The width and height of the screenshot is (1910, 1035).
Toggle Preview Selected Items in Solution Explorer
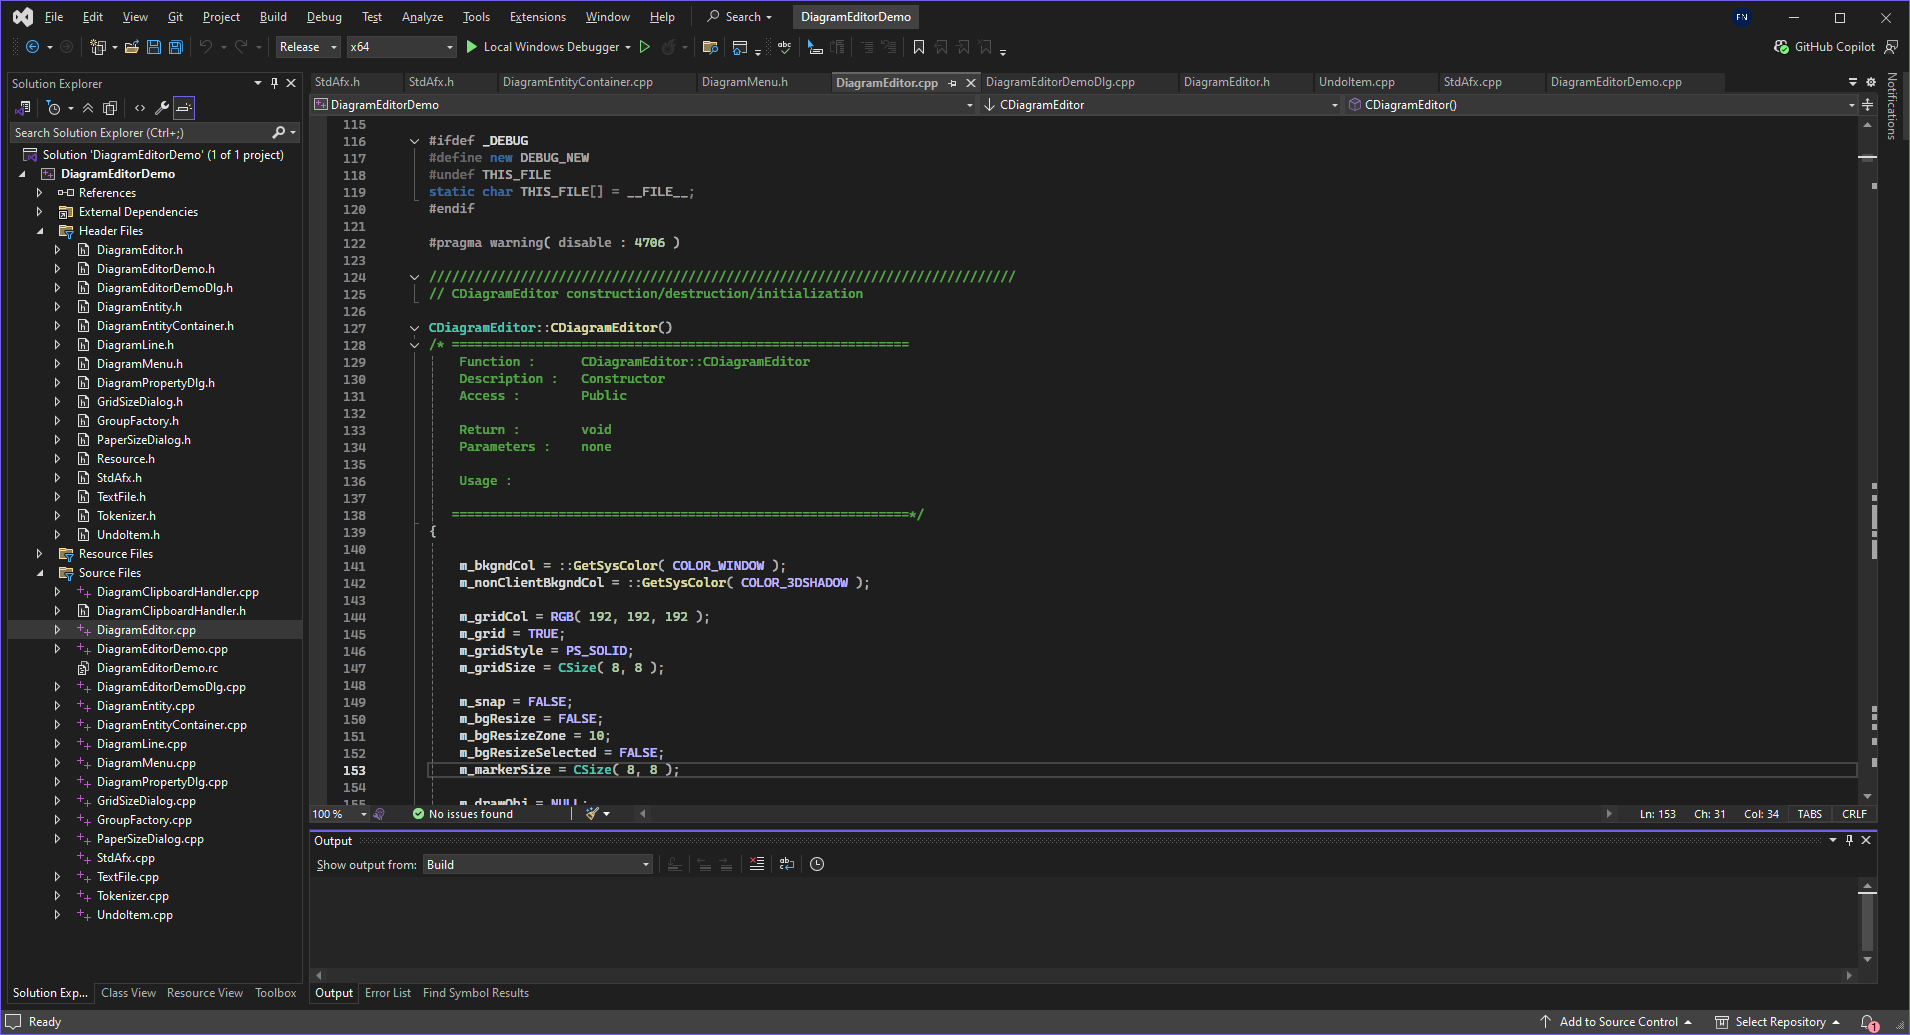pos(184,108)
